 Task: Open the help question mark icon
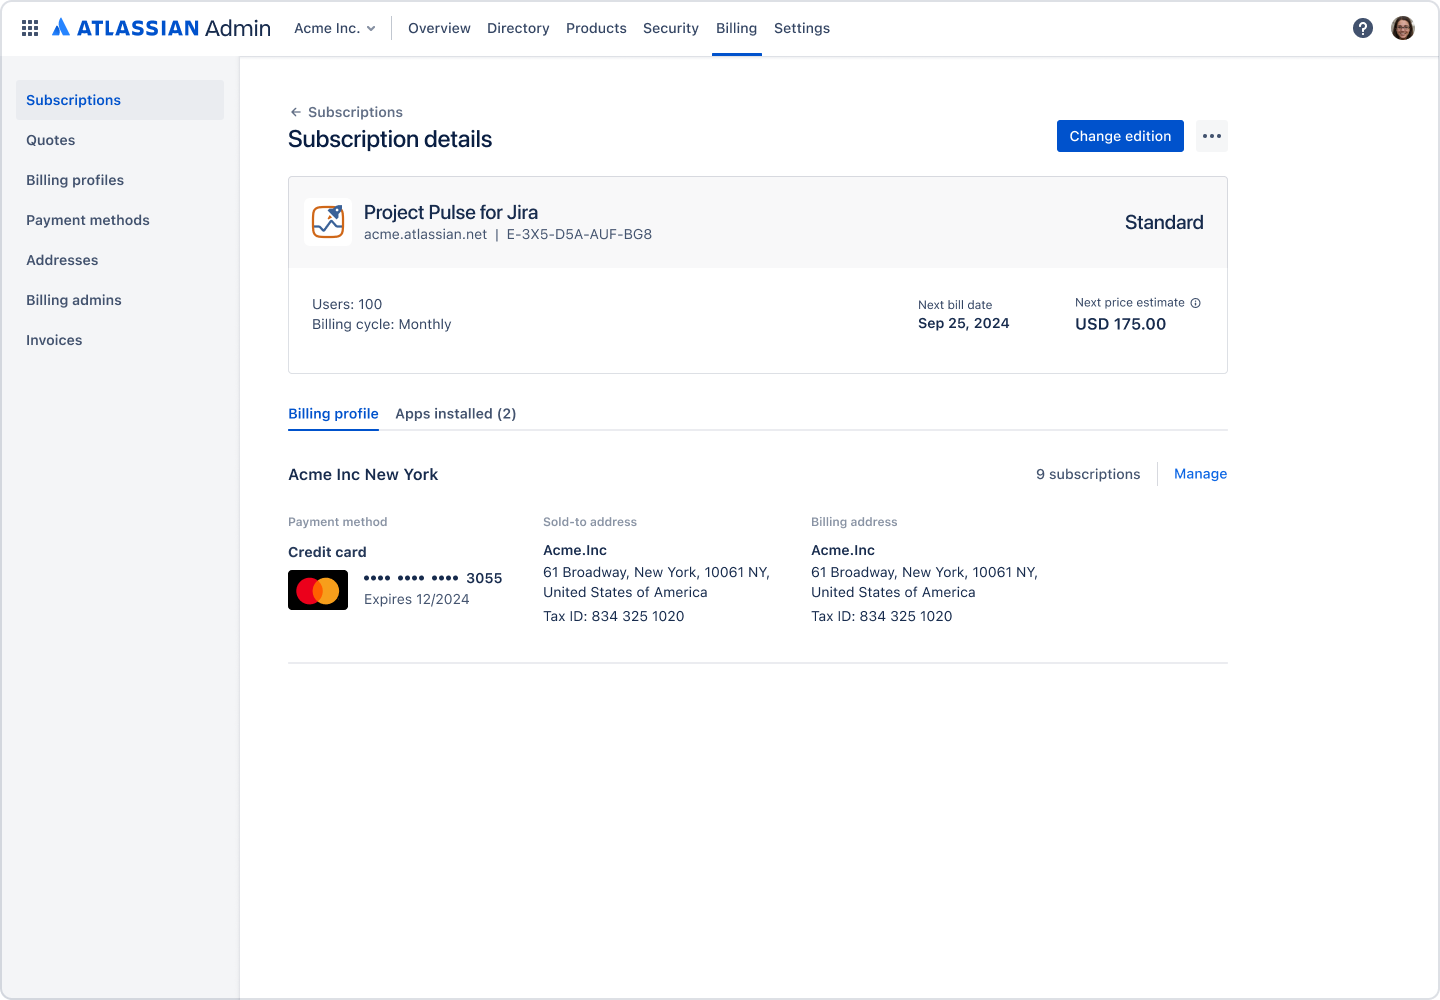point(1363,28)
